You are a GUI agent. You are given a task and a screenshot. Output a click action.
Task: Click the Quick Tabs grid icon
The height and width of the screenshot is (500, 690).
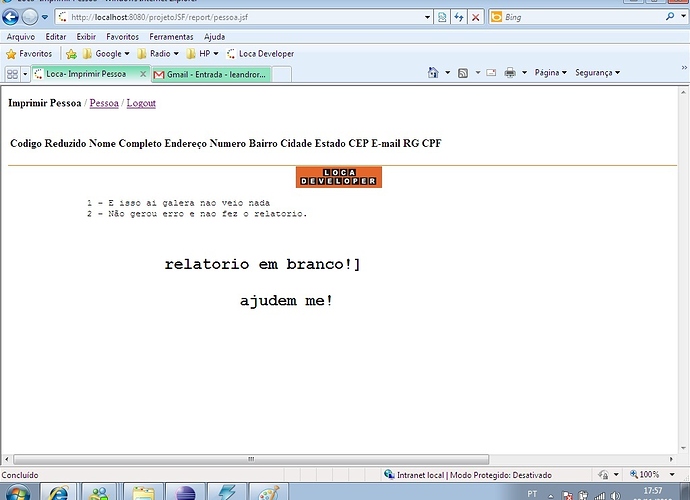tap(12, 74)
